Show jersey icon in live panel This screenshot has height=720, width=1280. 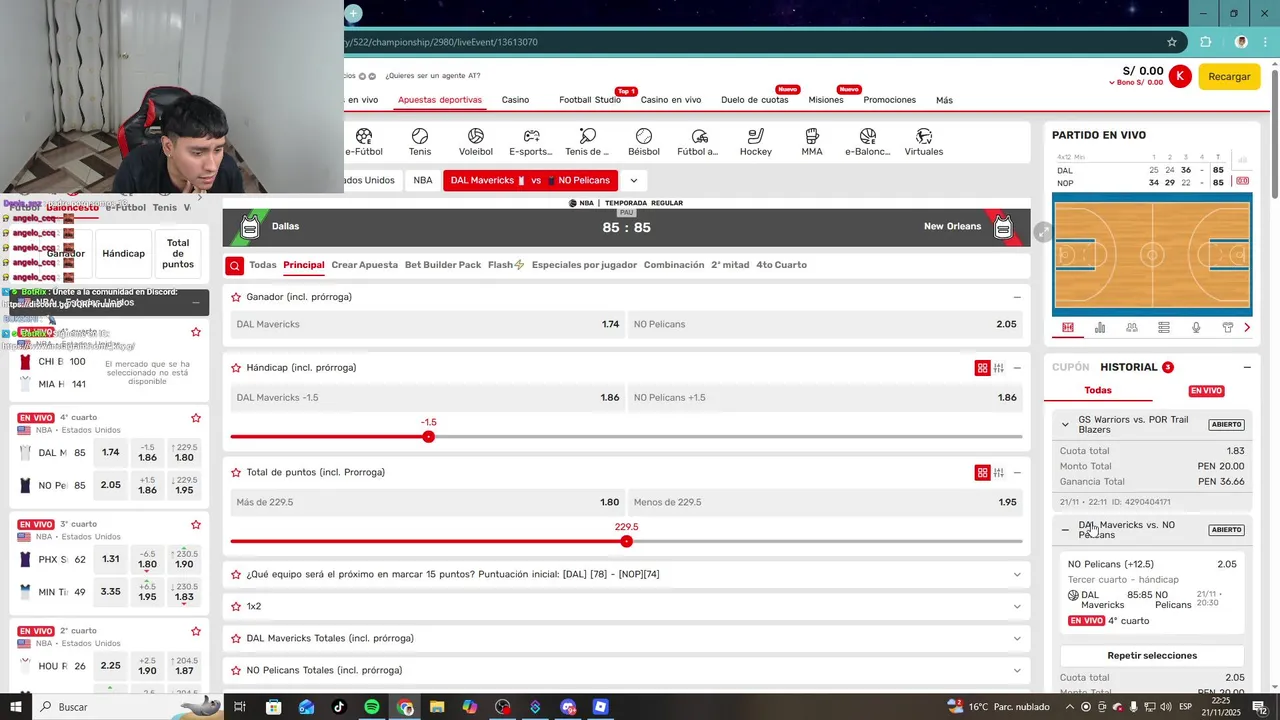coord(1228,328)
